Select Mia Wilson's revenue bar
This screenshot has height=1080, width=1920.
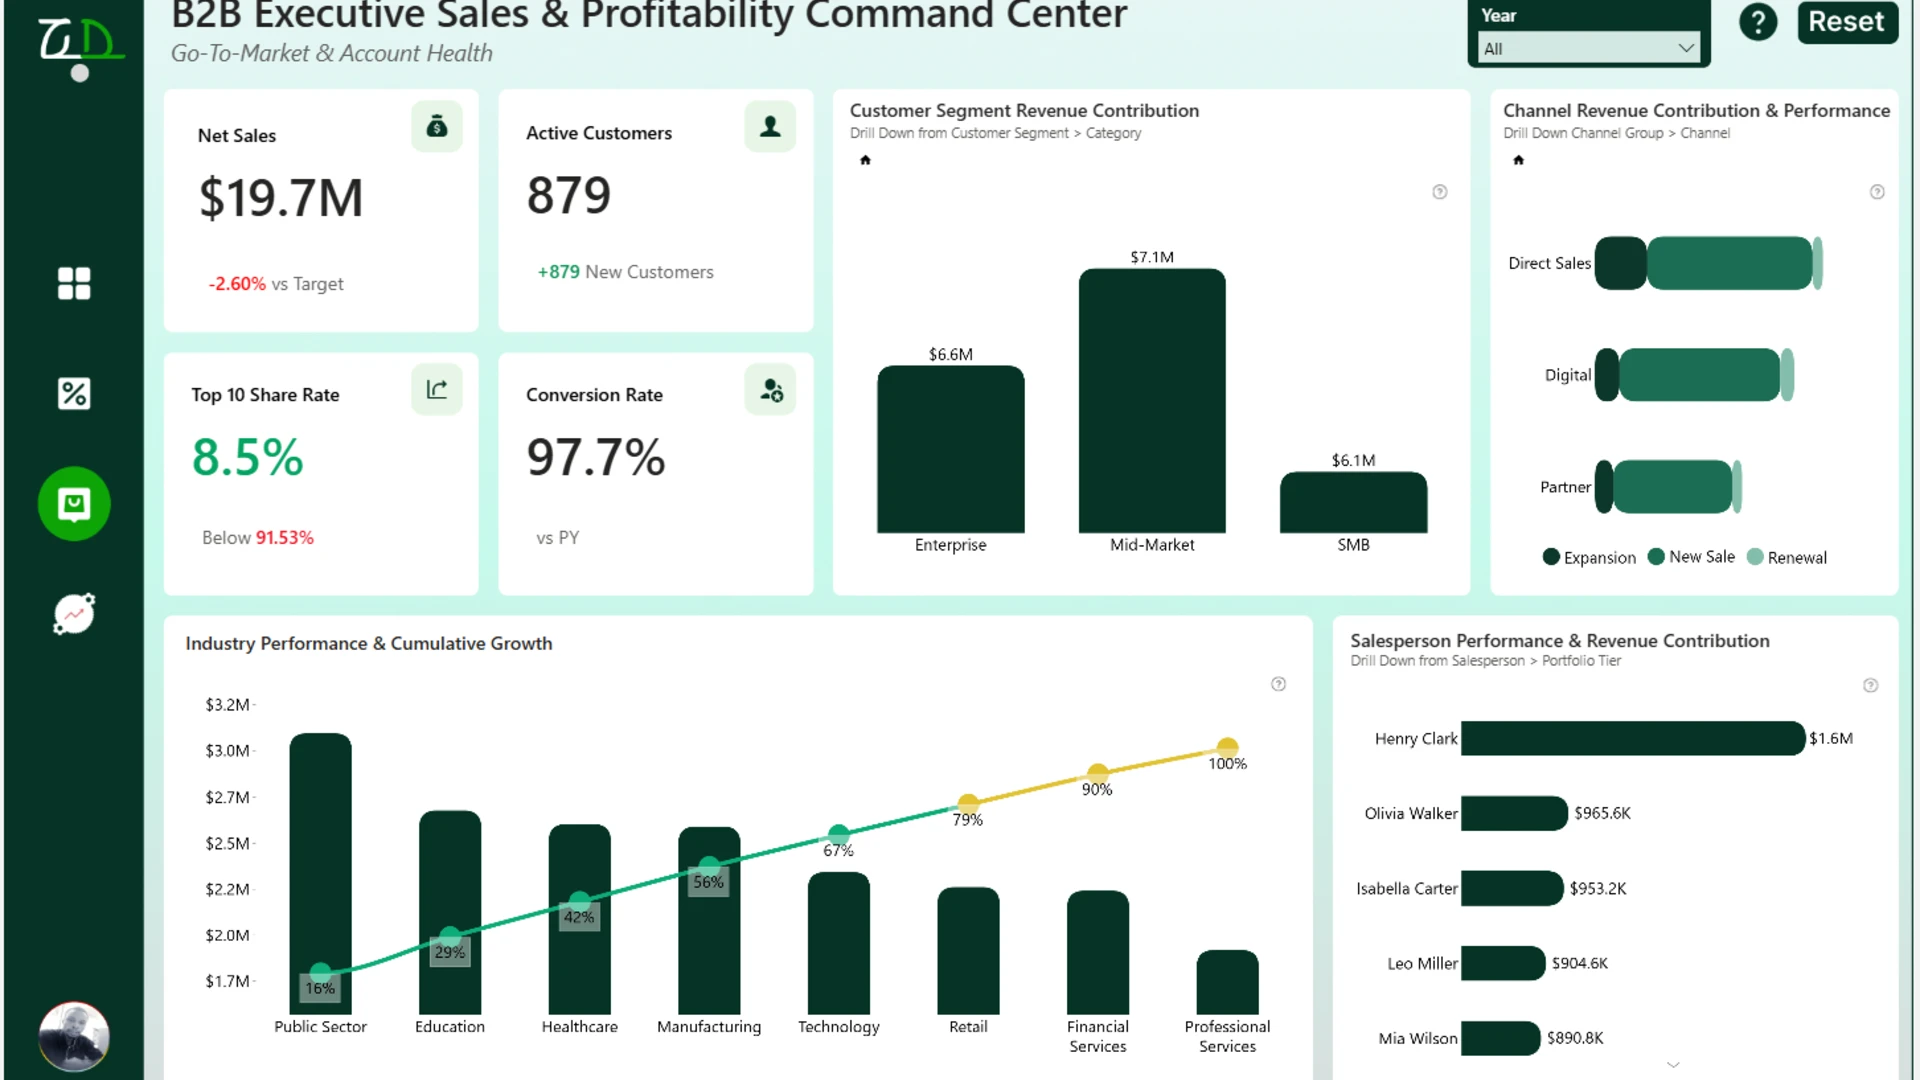pyautogui.click(x=1500, y=1038)
